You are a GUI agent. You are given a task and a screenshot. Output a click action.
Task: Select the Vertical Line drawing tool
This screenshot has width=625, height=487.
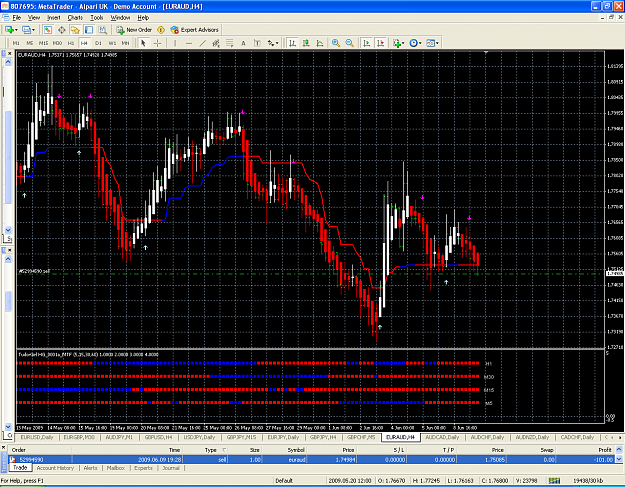[x=175, y=43]
